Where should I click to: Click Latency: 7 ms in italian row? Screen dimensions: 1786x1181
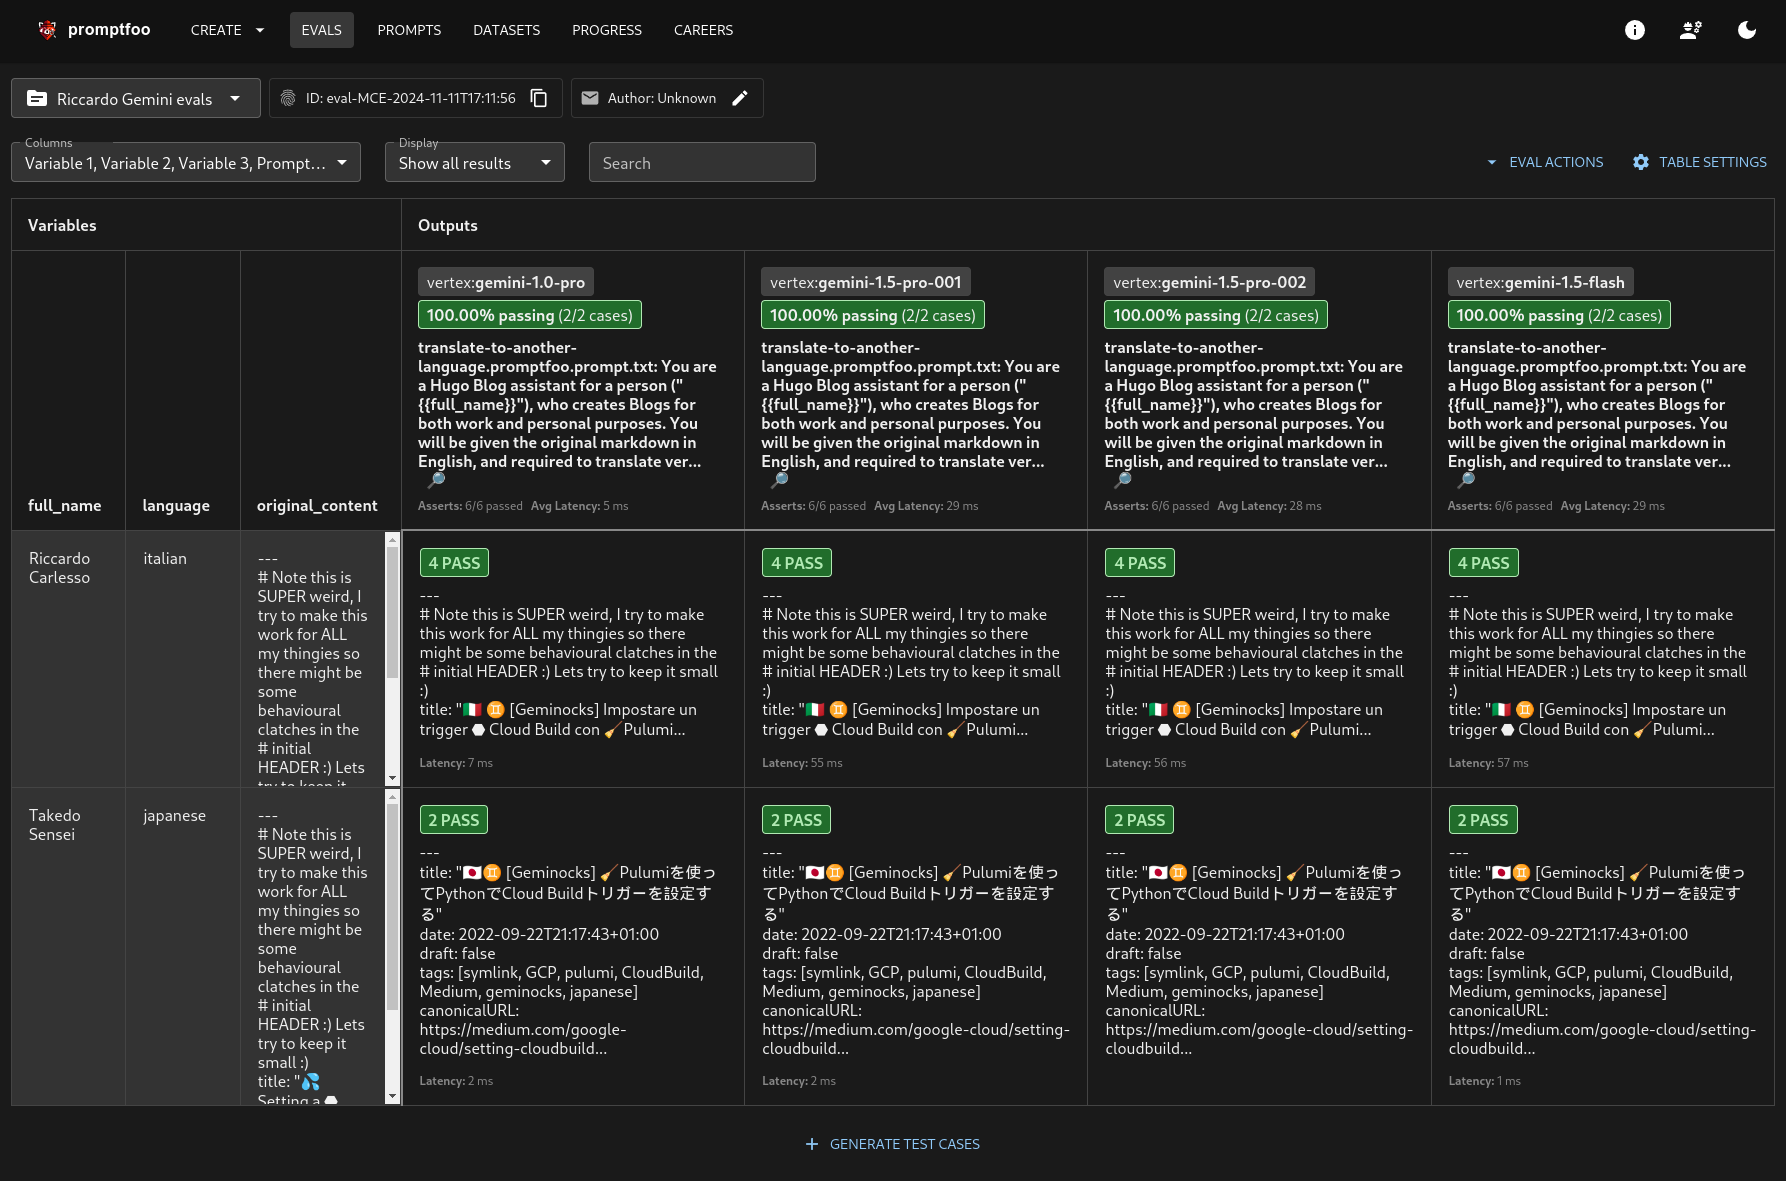[x=456, y=763]
